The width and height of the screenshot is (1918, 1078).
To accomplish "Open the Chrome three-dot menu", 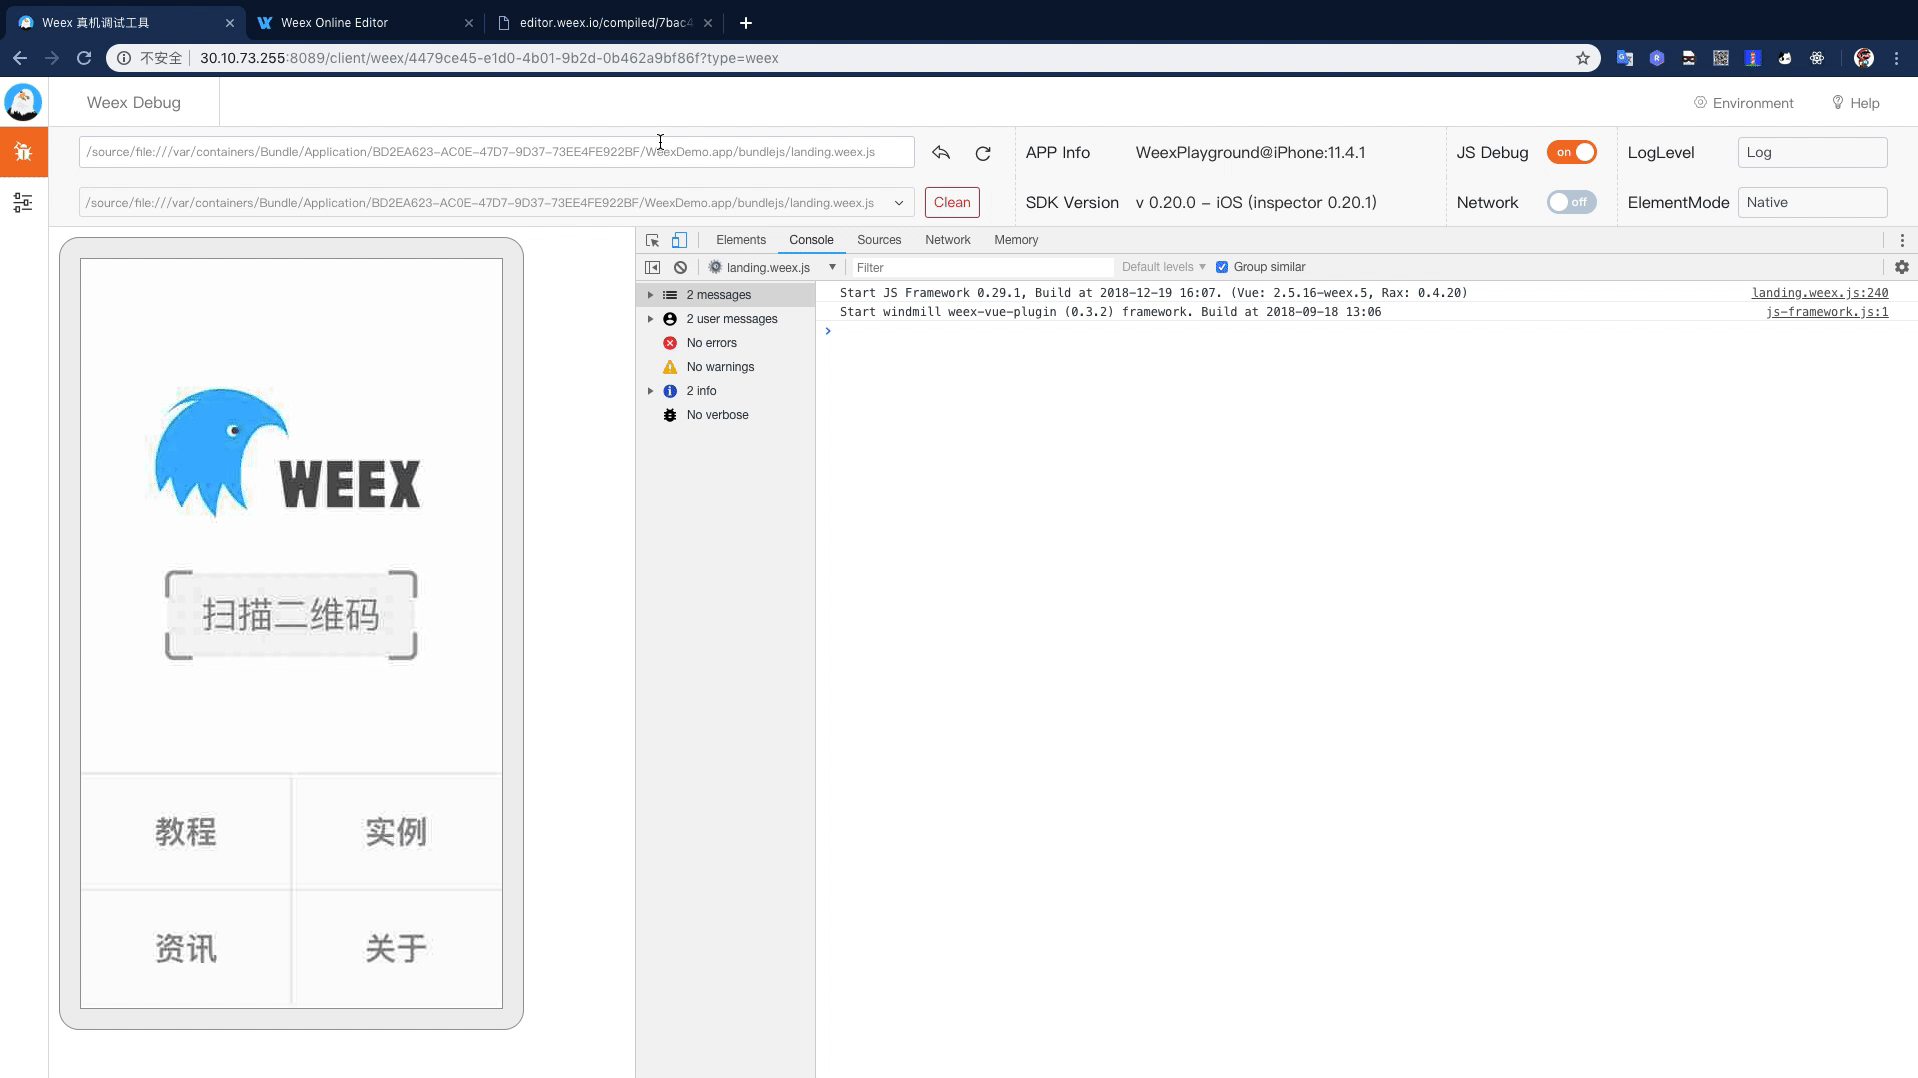I will (x=1897, y=58).
